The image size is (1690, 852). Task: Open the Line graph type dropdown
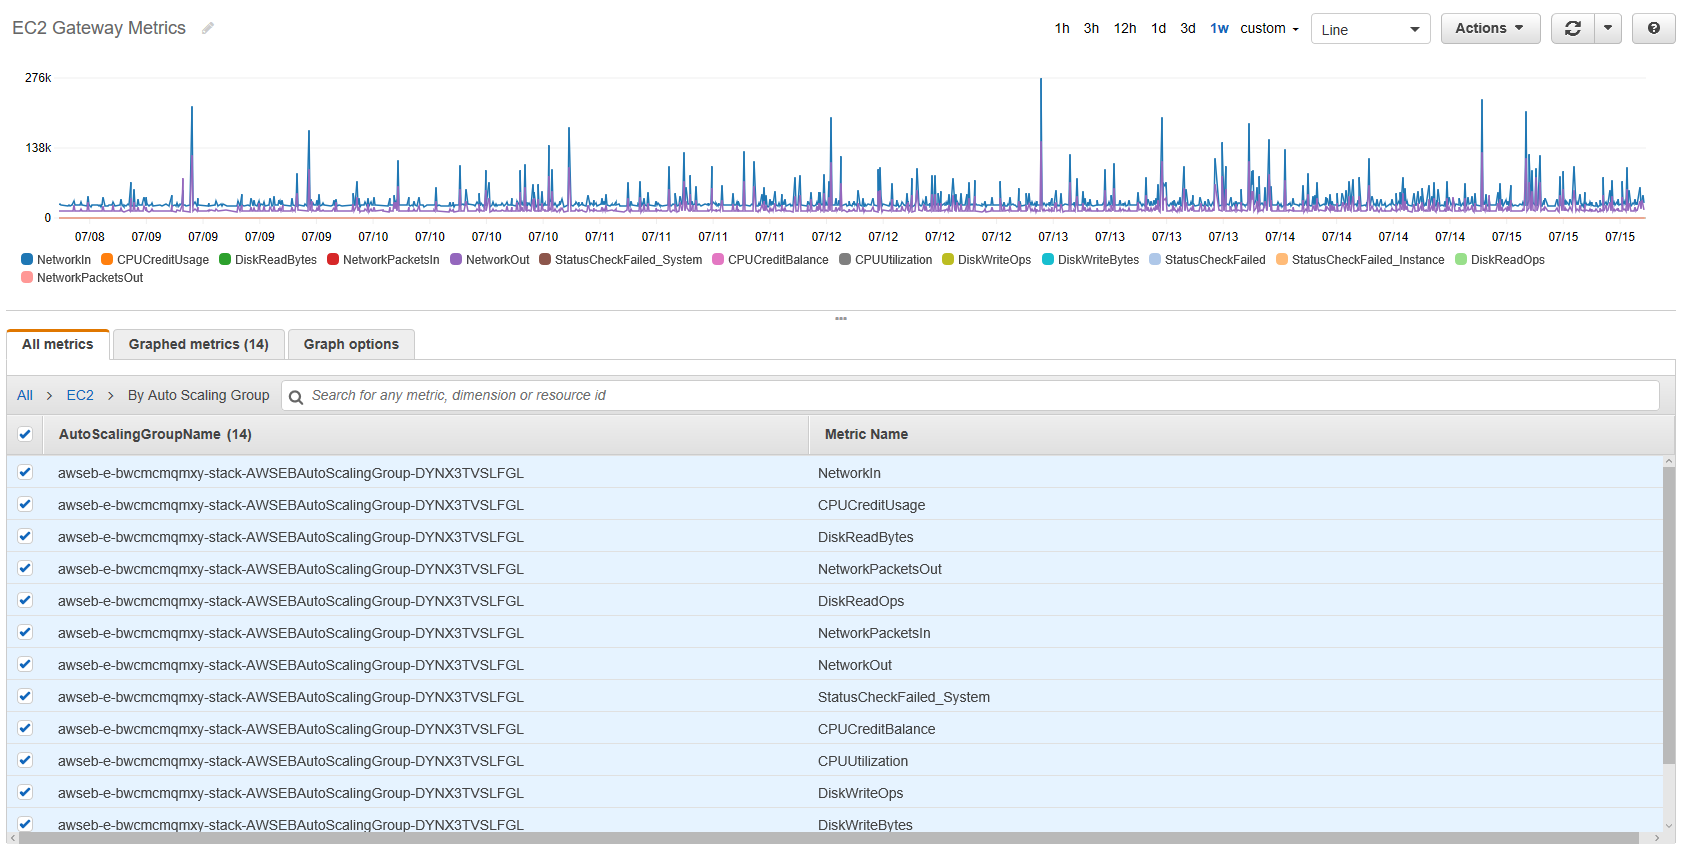click(x=1370, y=29)
